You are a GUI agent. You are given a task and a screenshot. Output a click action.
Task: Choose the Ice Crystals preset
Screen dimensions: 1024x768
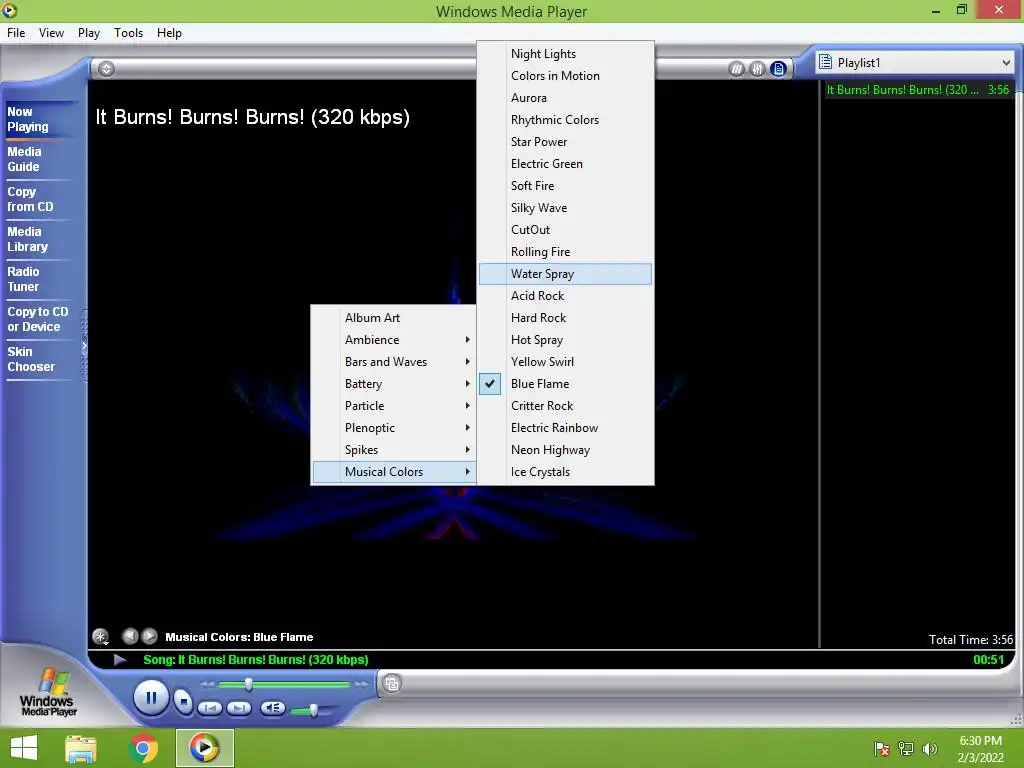click(x=566, y=472)
